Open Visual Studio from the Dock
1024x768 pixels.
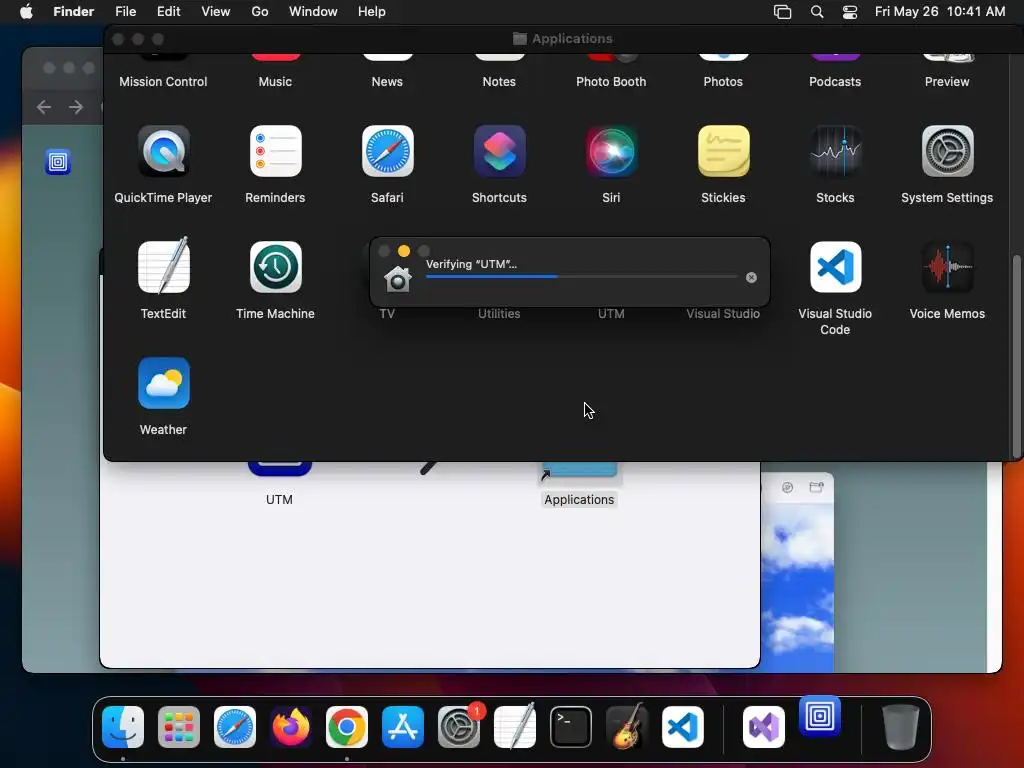click(764, 727)
